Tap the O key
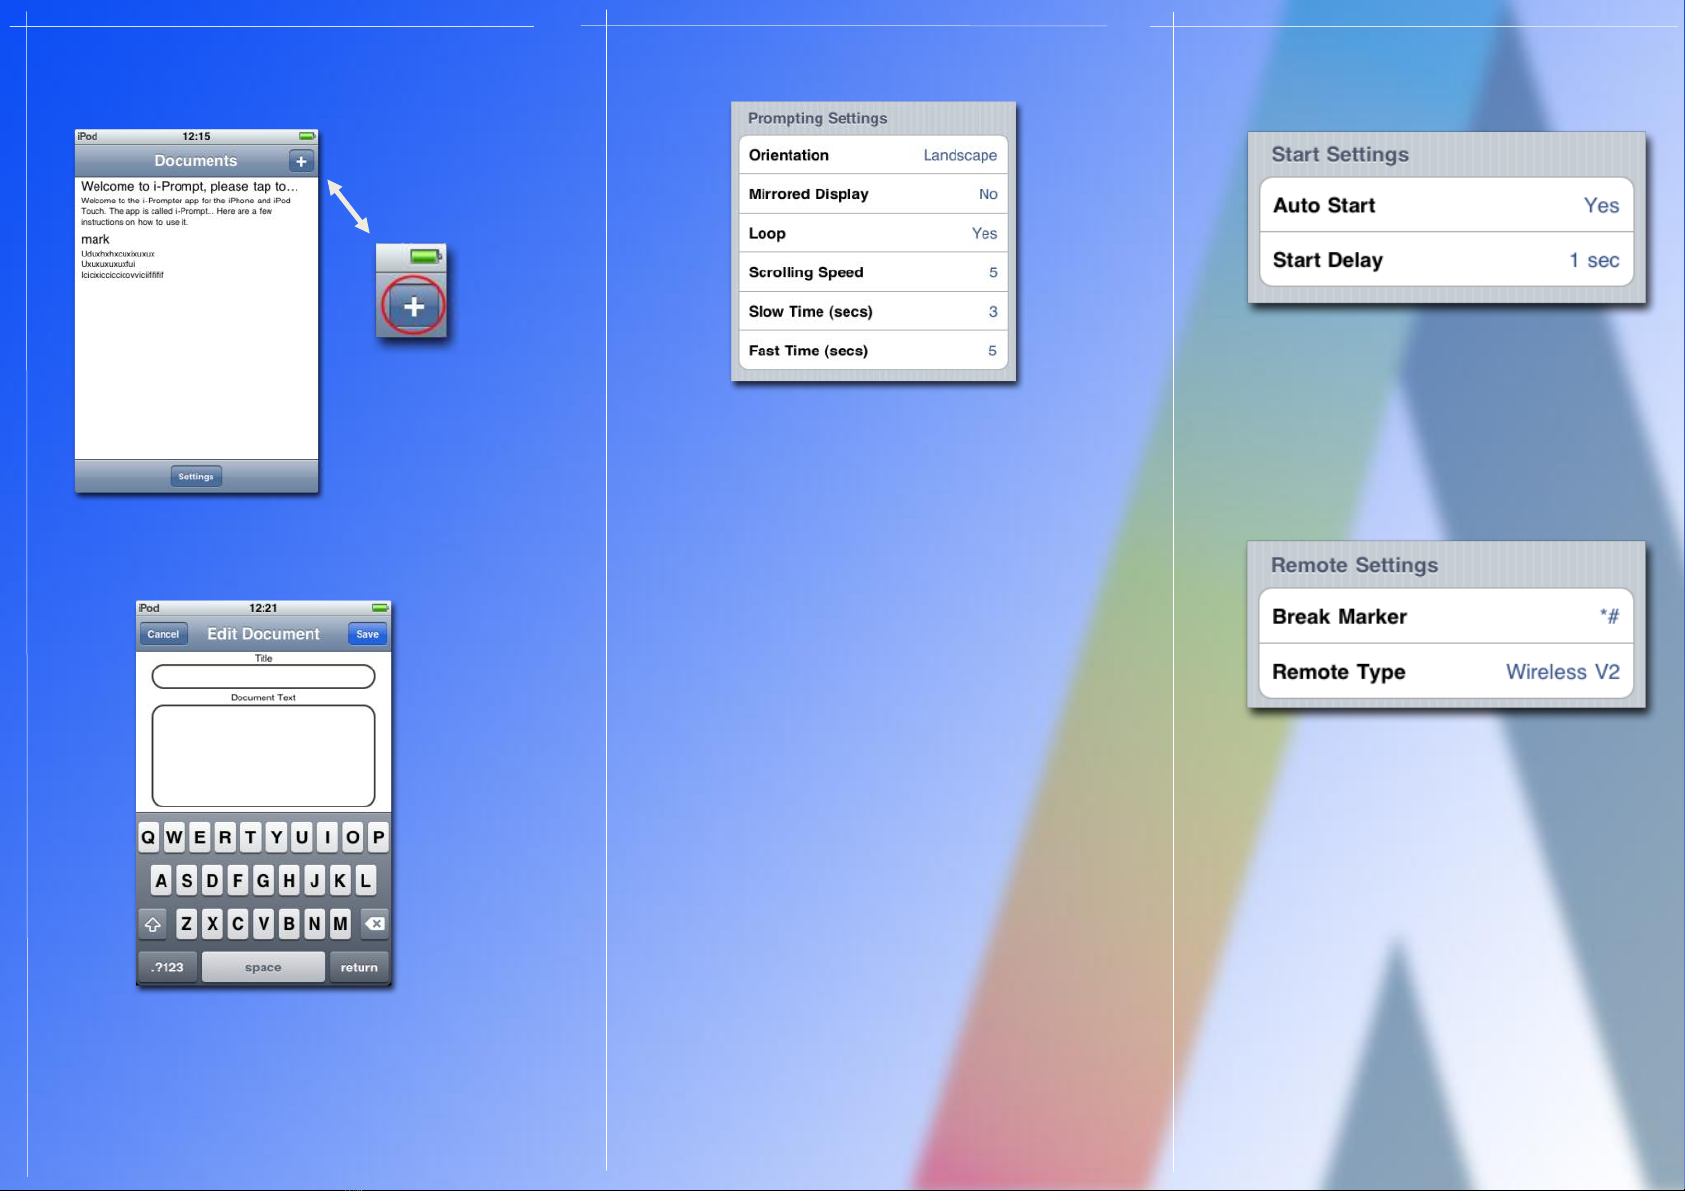Viewport: 1685px width, 1191px height. click(x=353, y=837)
